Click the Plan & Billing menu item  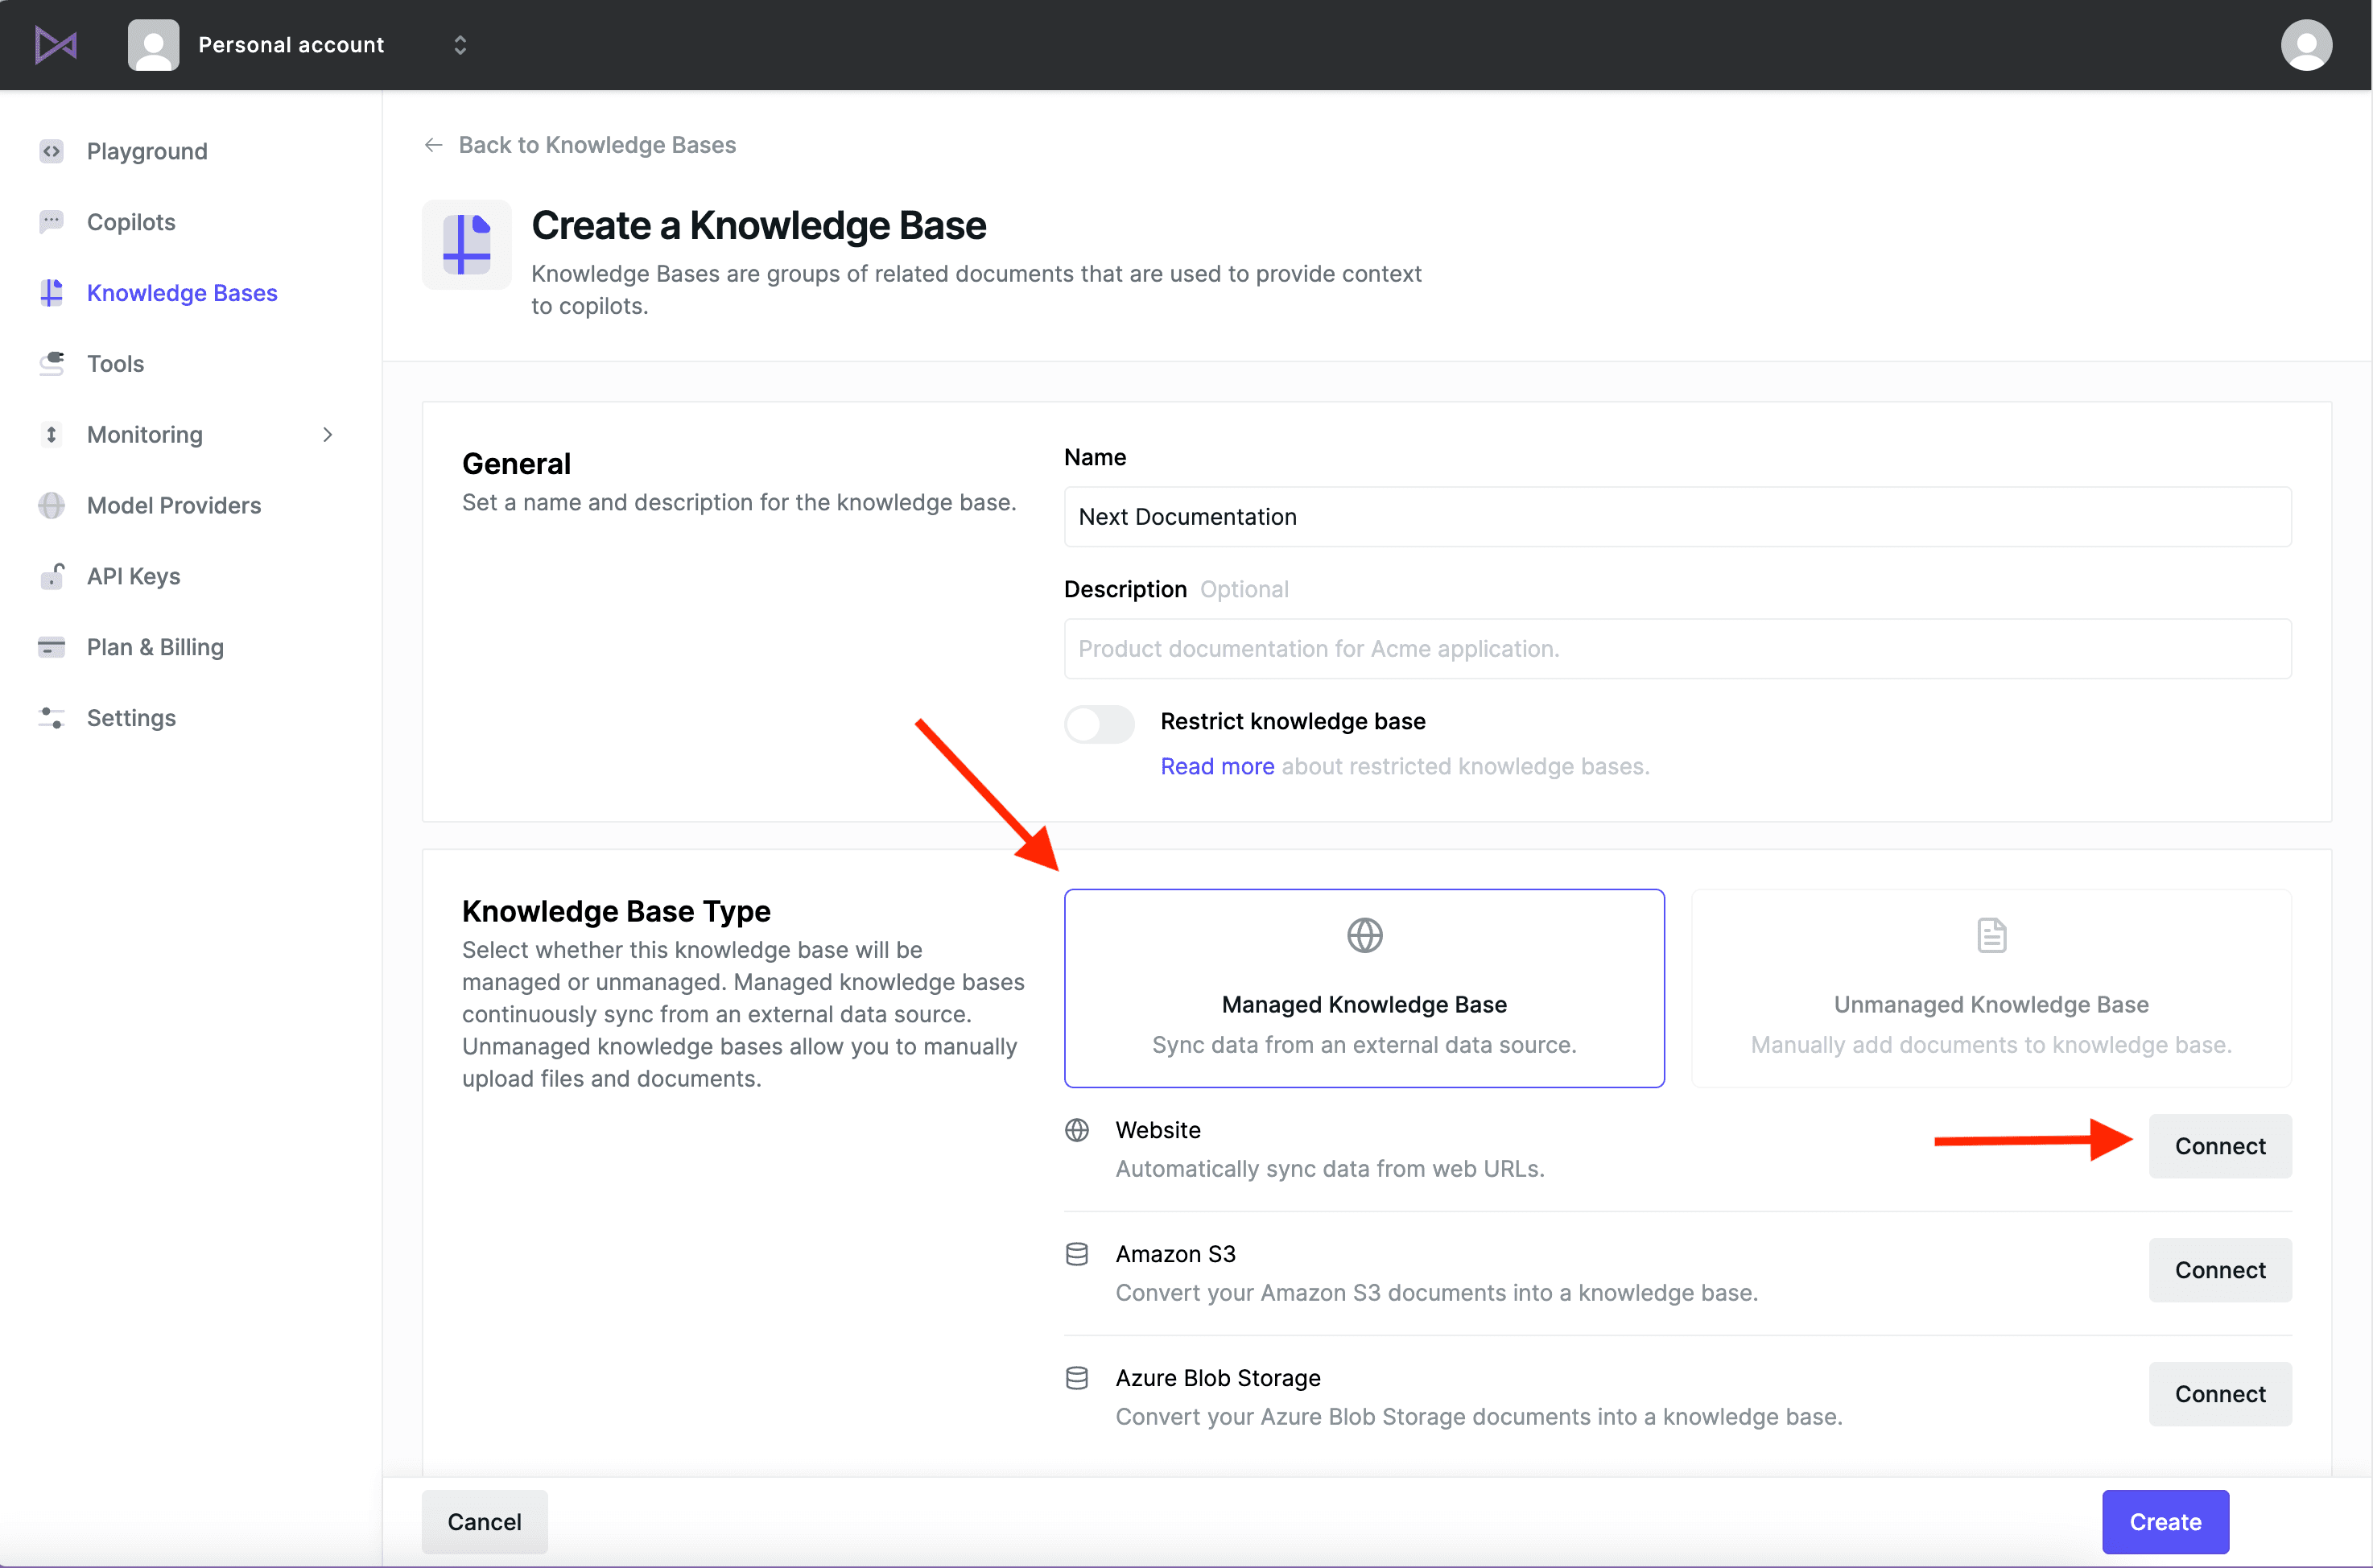pyautogui.click(x=154, y=646)
